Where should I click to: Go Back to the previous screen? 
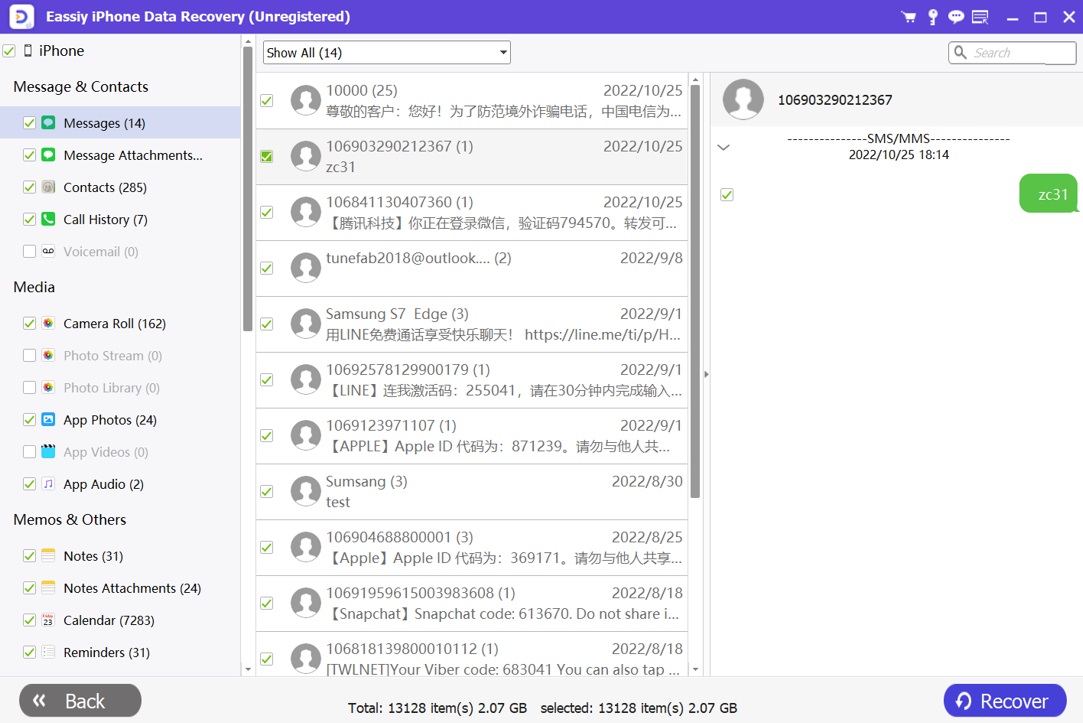coord(80,701)
